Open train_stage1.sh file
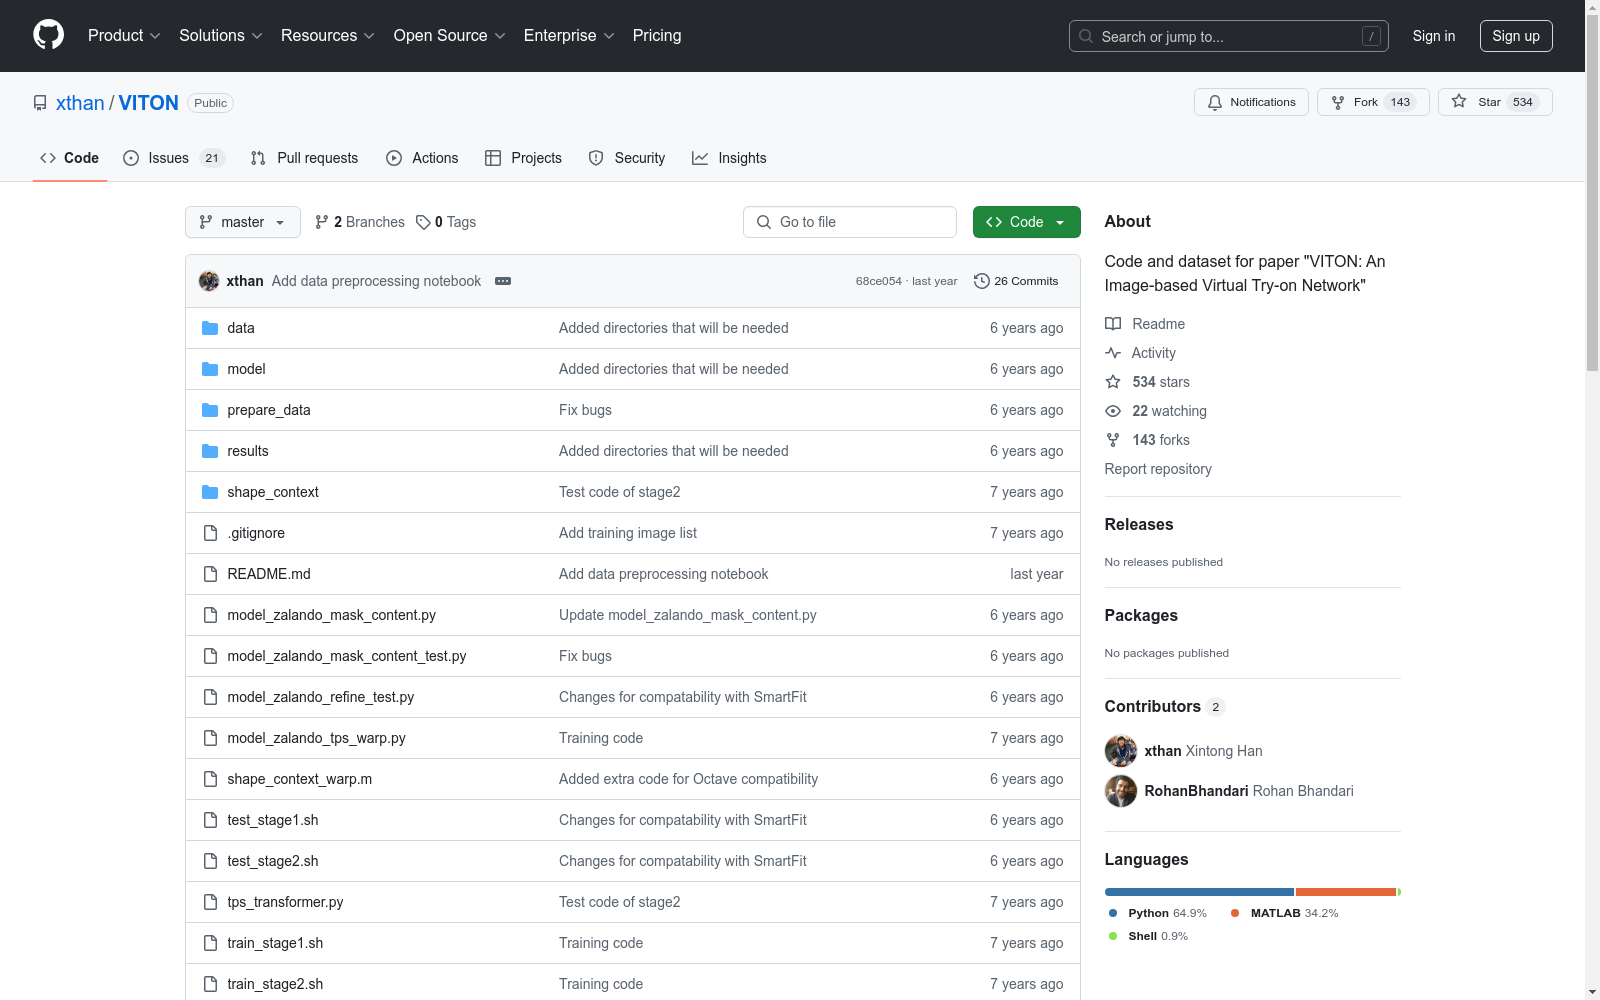This screenshot has width=1600, height=1000. (275, 943)
